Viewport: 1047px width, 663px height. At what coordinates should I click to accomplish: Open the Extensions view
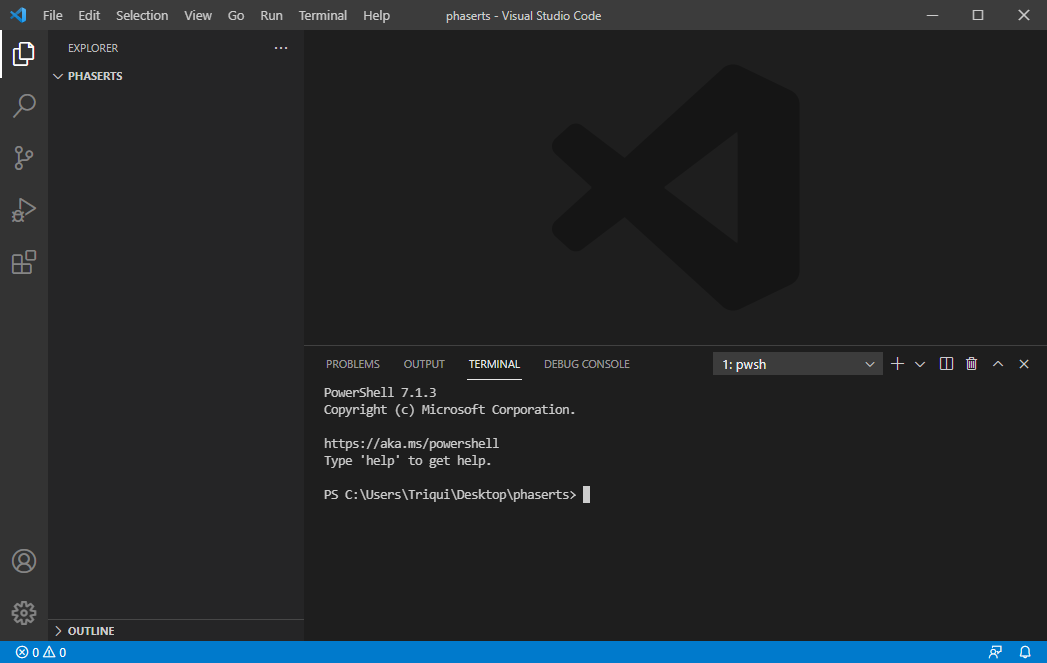click(23, 262)
